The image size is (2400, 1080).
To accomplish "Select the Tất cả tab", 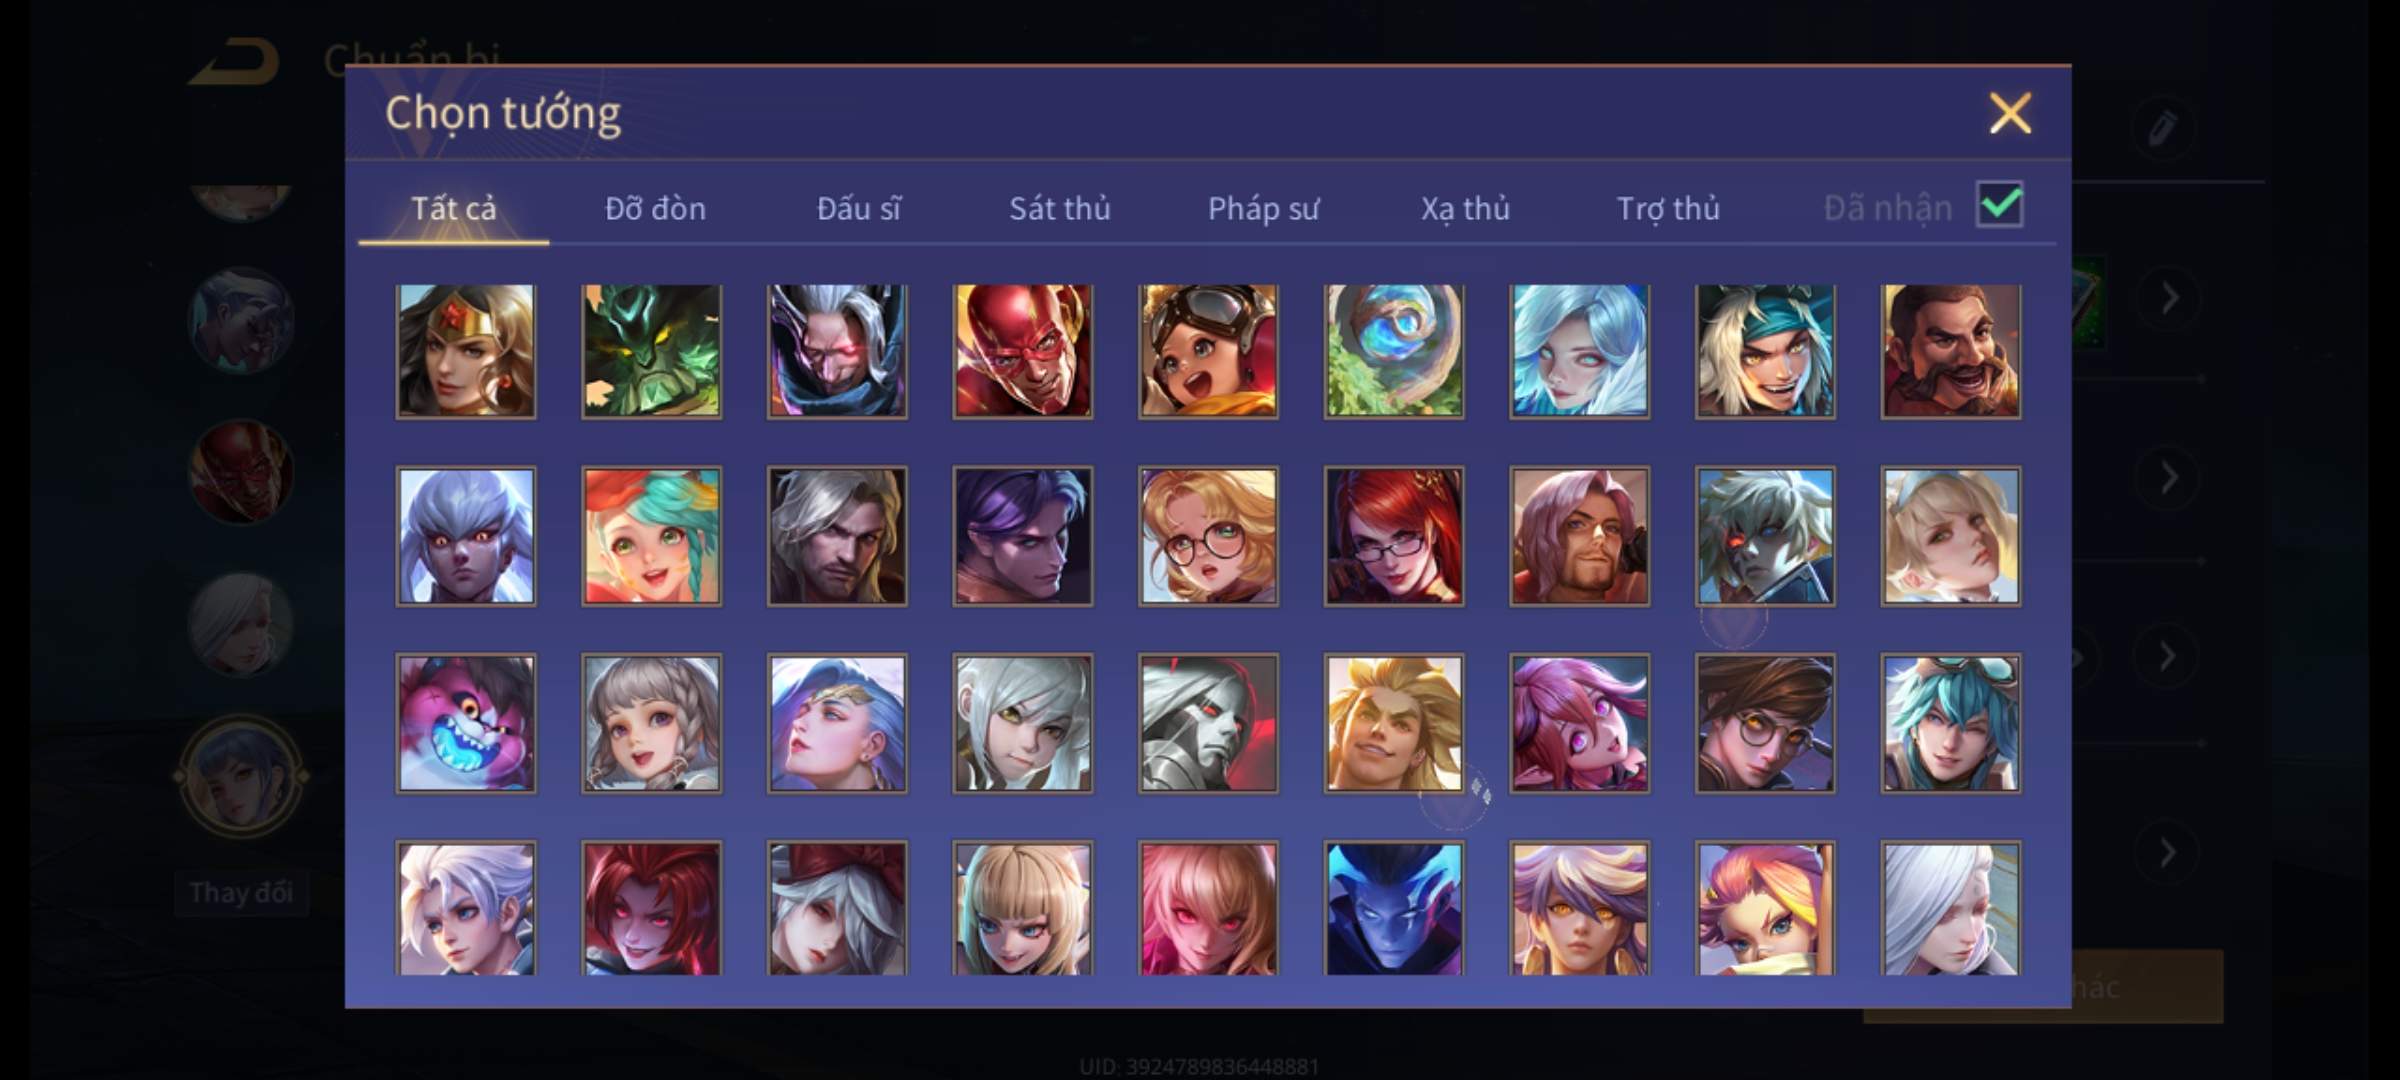I will (453, 208).
